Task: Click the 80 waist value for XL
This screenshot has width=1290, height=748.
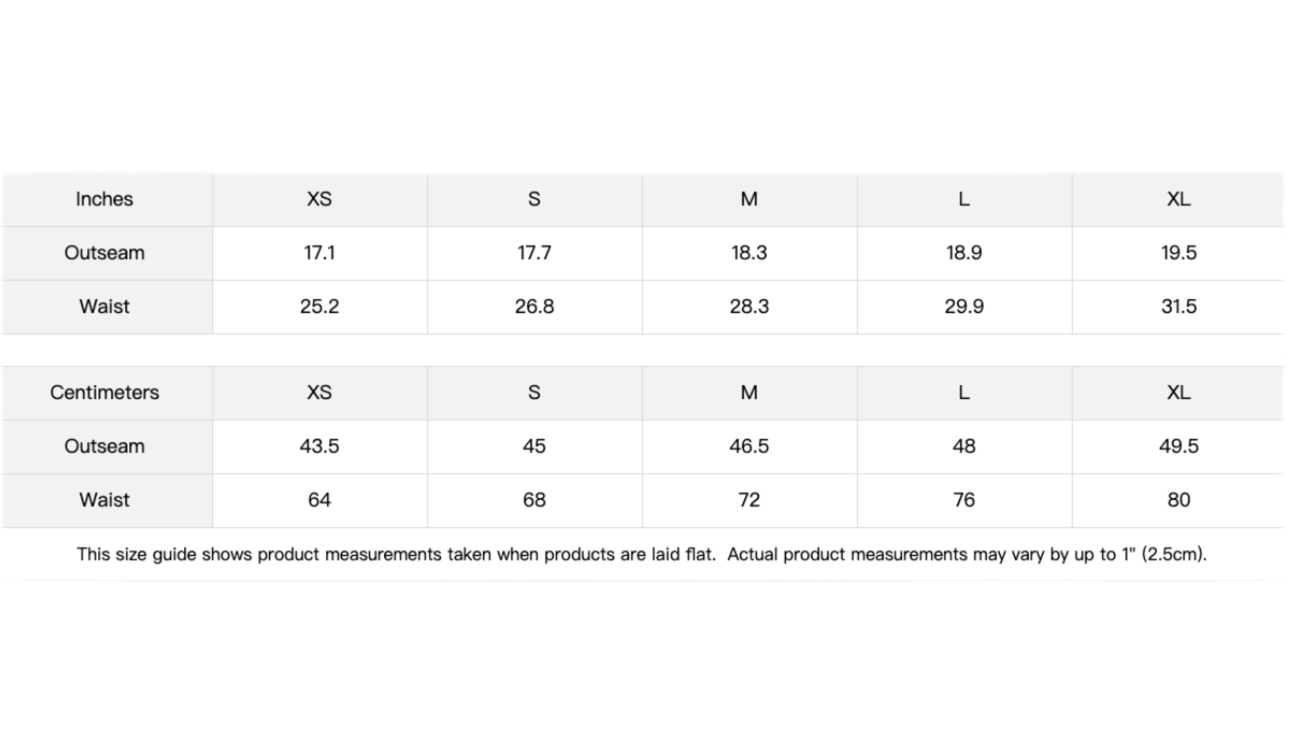Action: pos(1178,500)
